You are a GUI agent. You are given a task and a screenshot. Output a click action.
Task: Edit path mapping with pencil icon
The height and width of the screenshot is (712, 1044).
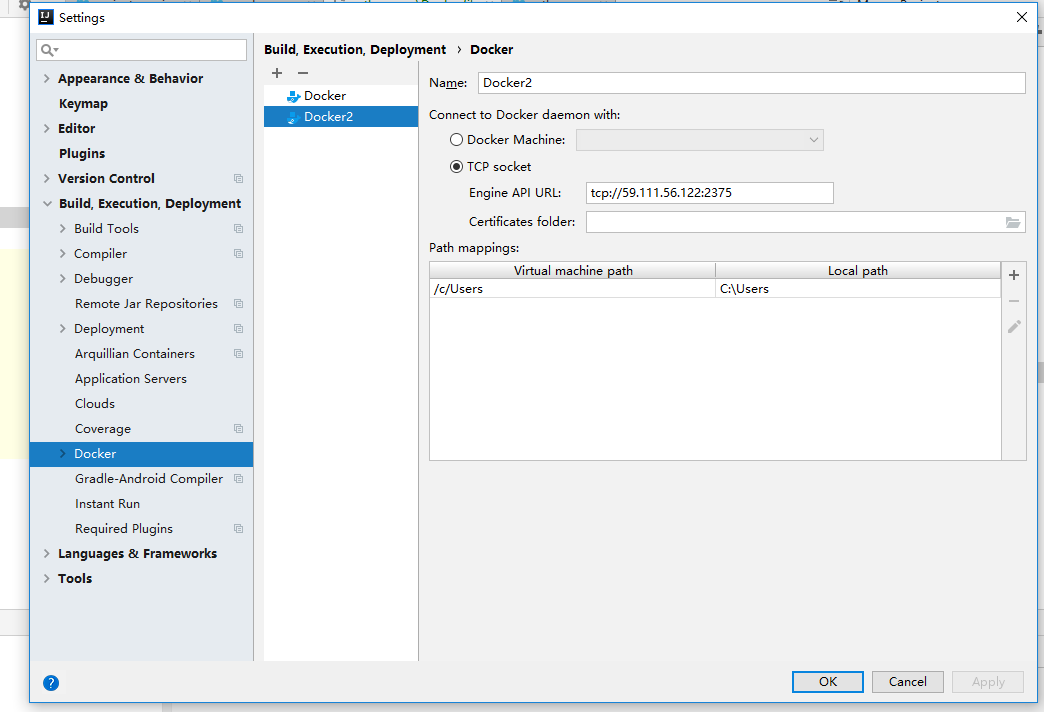[x=1014, y=326]
